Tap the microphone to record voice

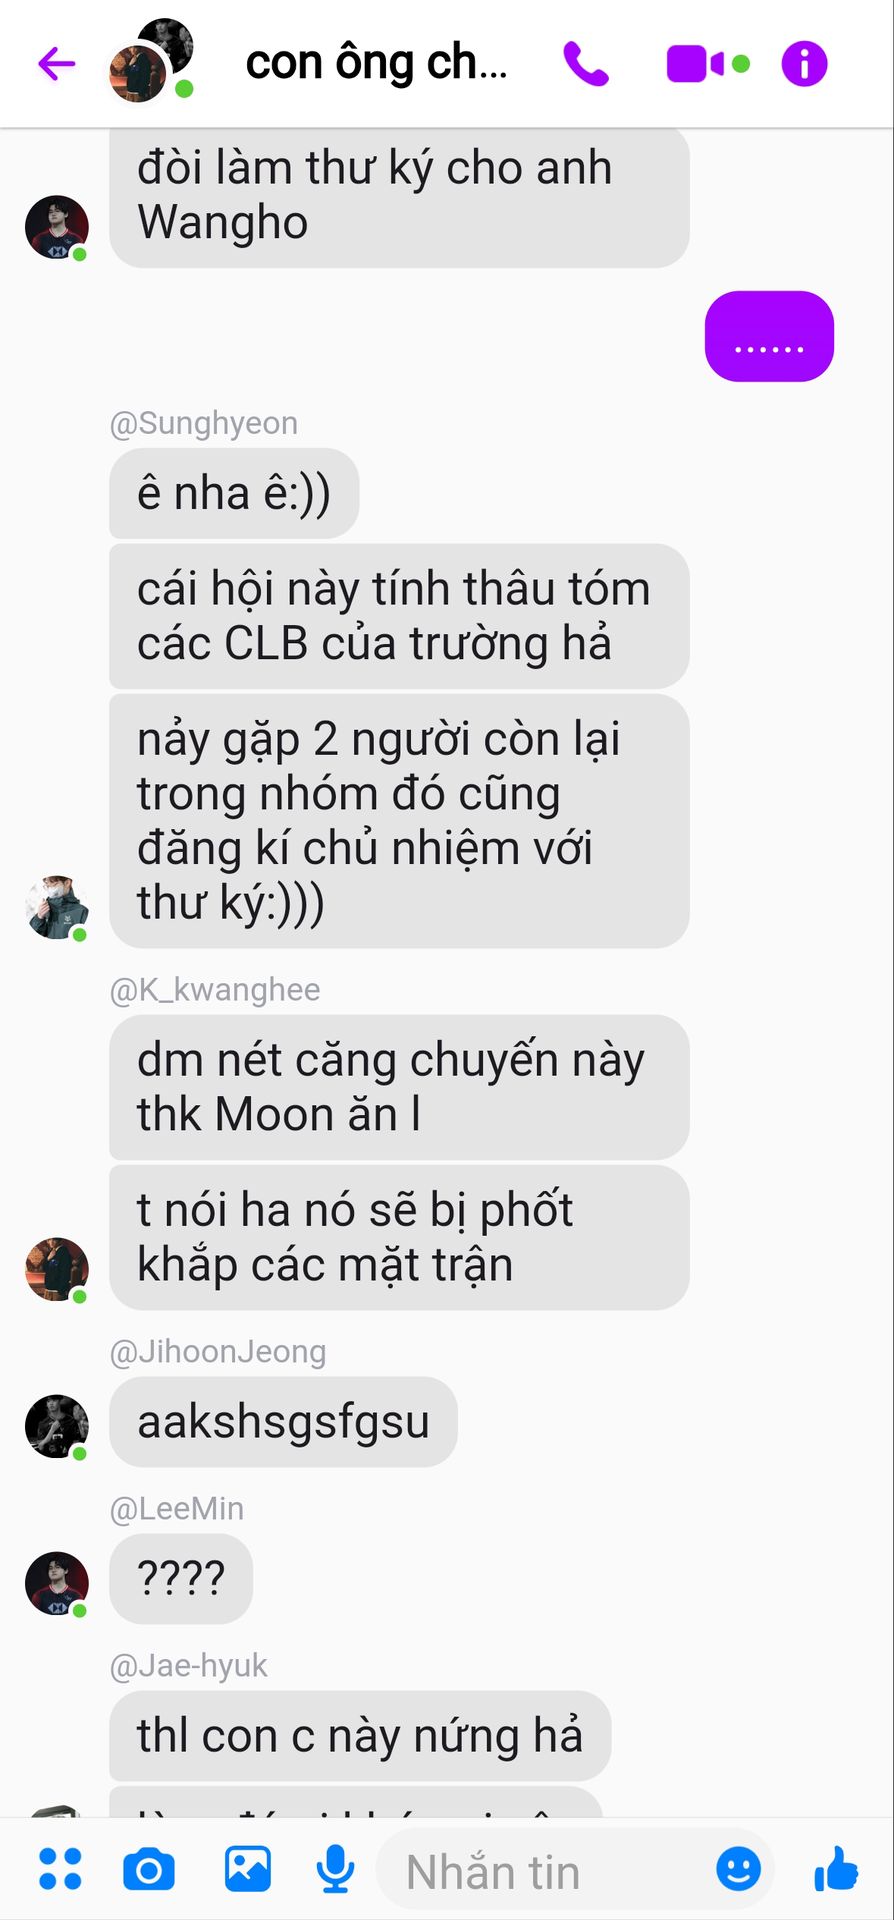[335, 1869]
